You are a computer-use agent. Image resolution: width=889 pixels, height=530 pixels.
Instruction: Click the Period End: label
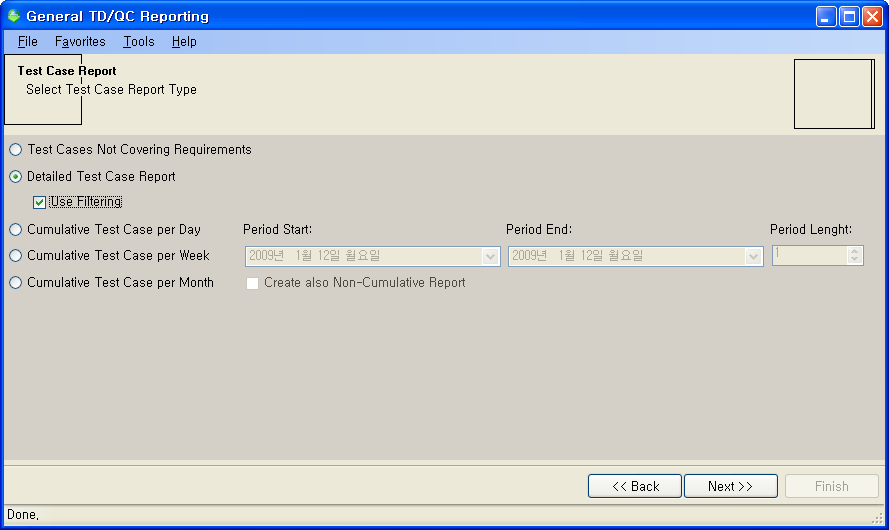pyautogui.click(x=539, y=229)
